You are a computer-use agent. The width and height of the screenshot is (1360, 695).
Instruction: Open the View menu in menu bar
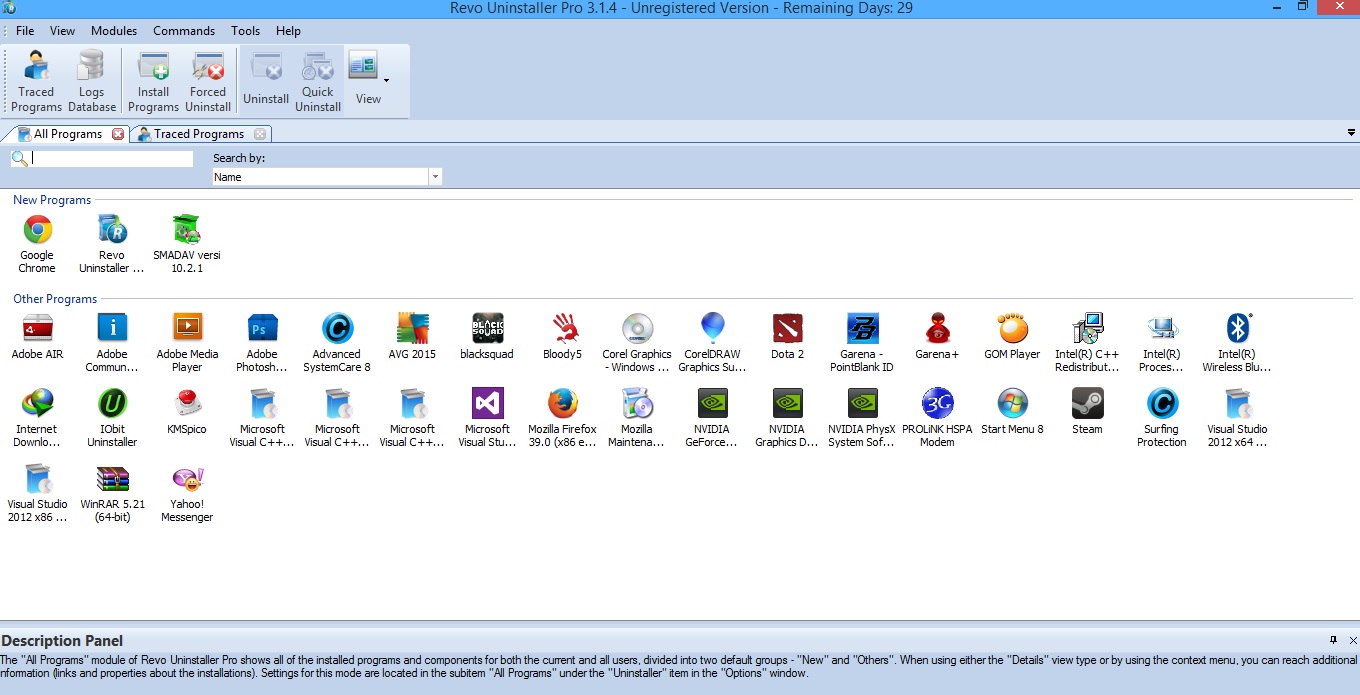coord(62,31)
